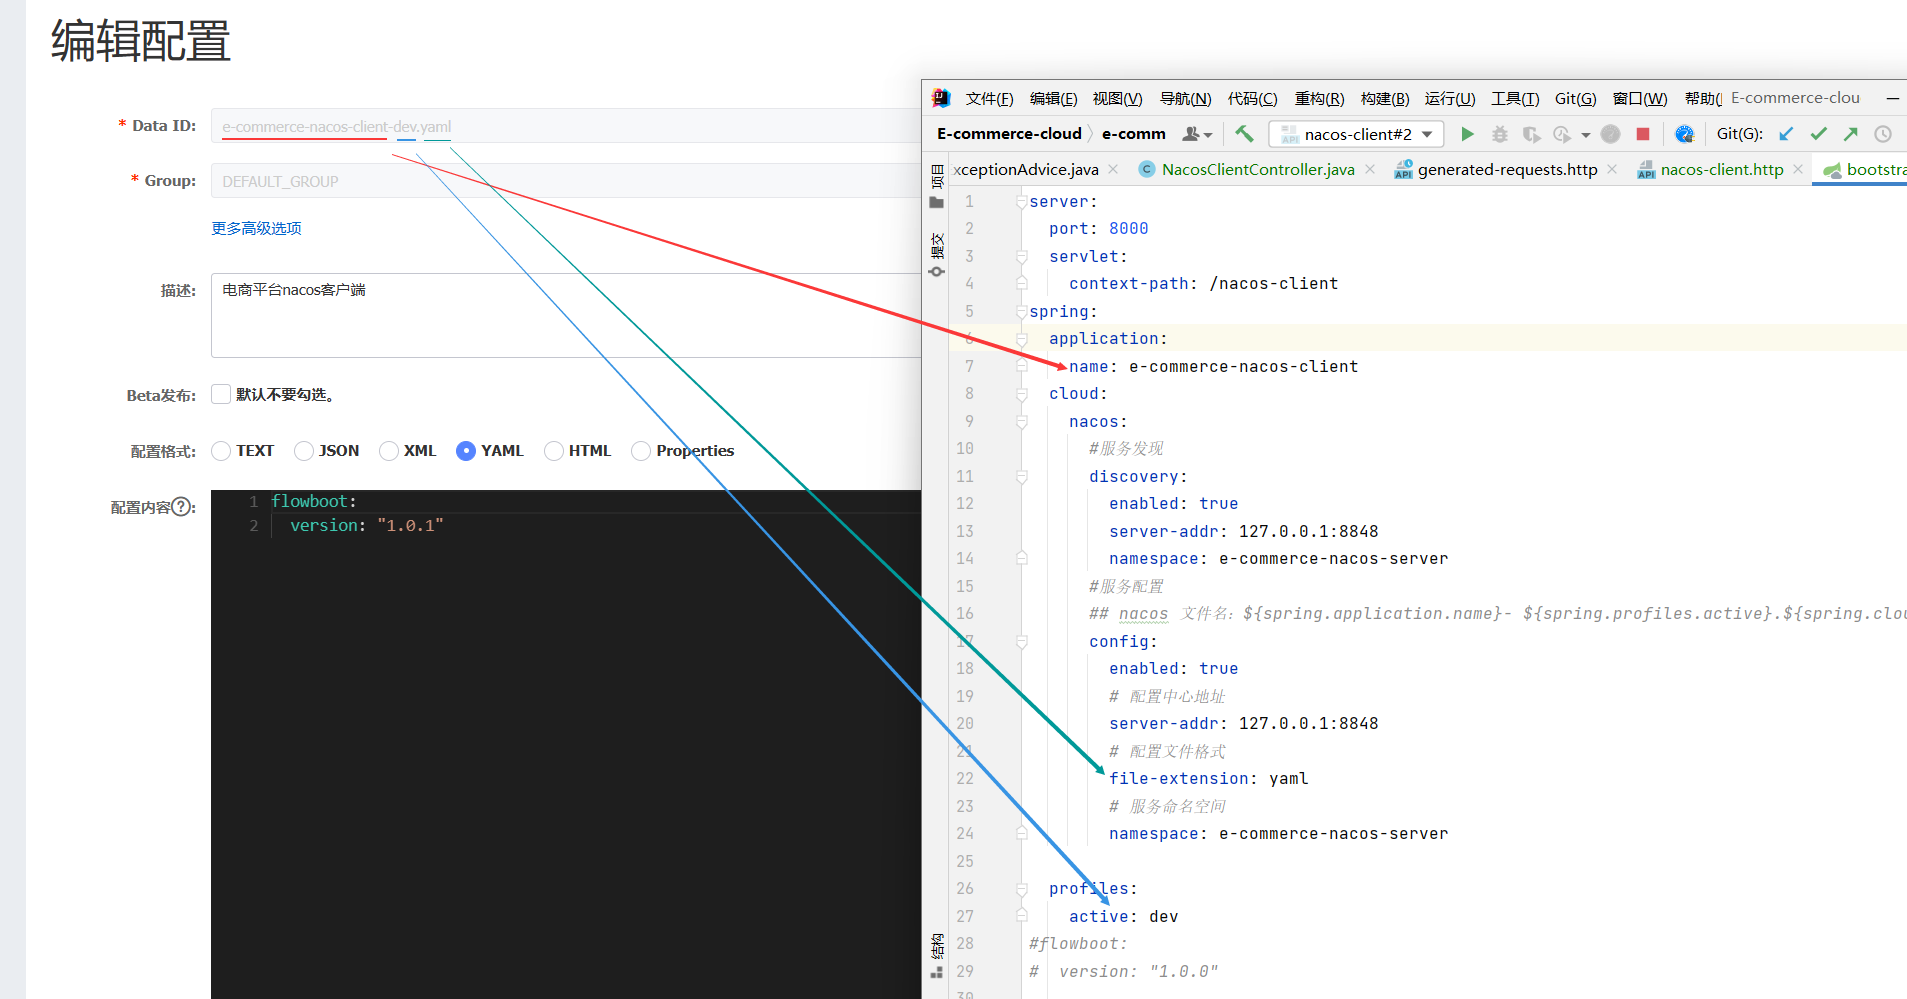Commit changes with green check icon
The width and height of the screenshot is (1907, 999).
[x=1818, y=134]
